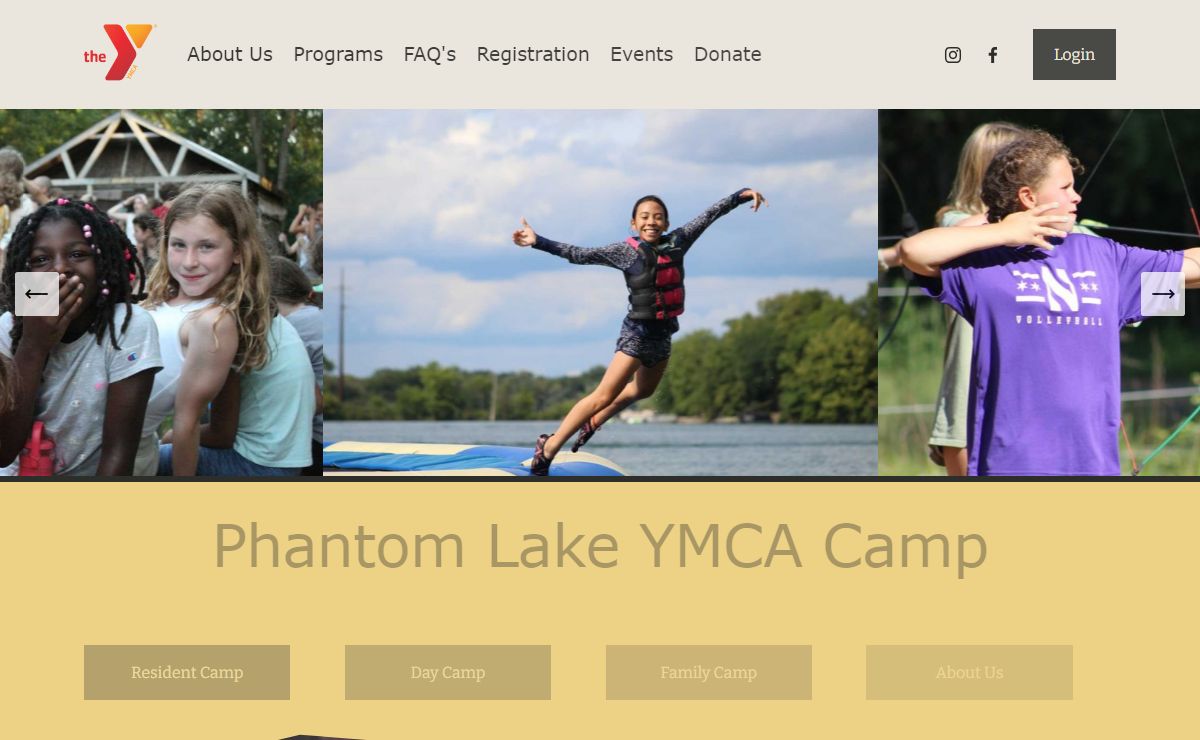The image size is (1200, 740).
Task: Click the photo of girl jumping over lake
Action: 600,292
